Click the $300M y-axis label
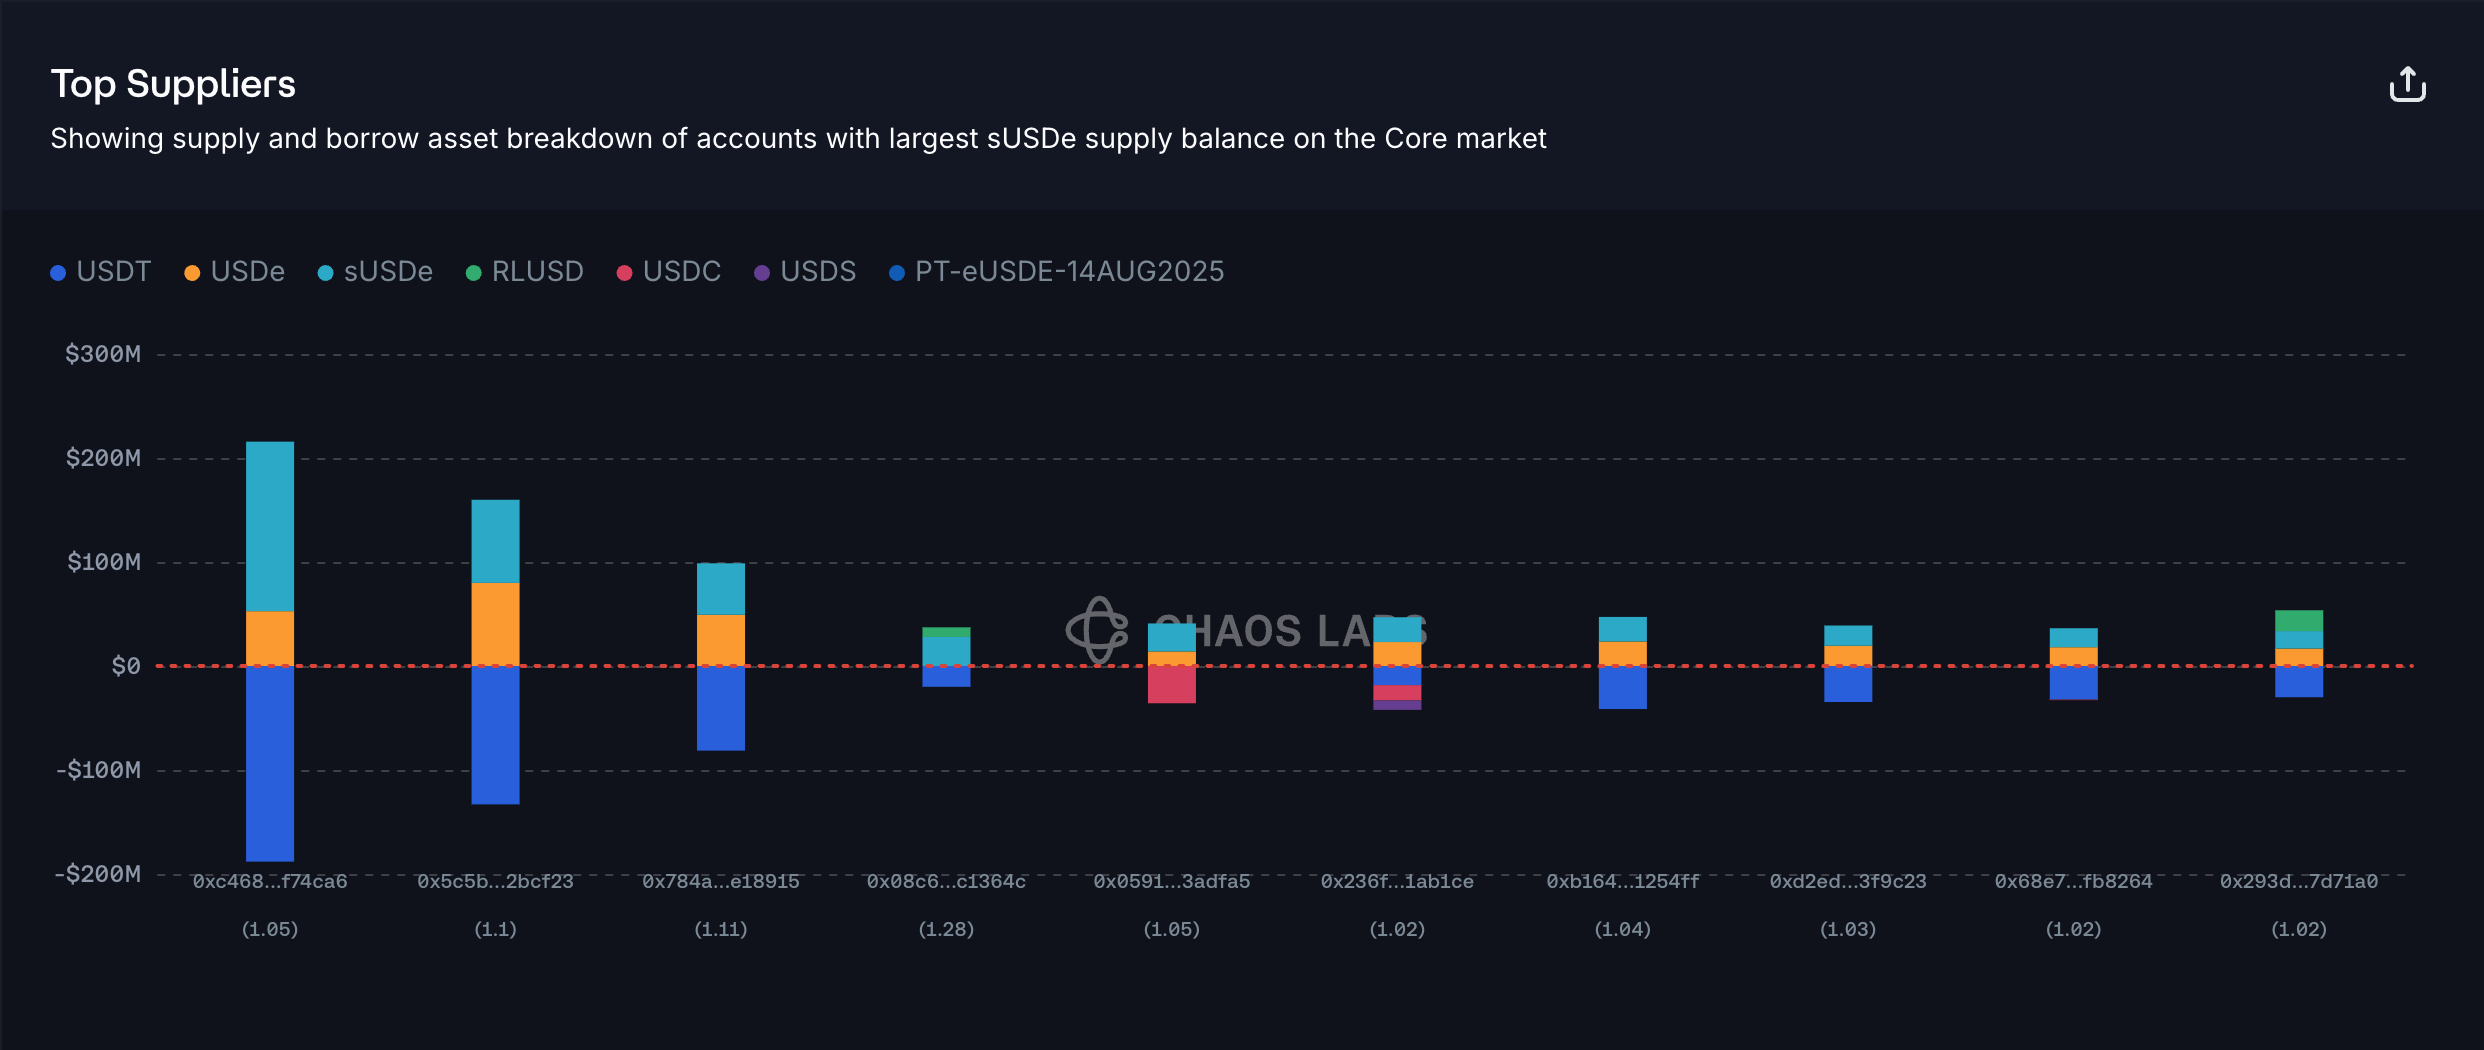The width and height of the screenshot is (2484, 1050). click(103, 354)
